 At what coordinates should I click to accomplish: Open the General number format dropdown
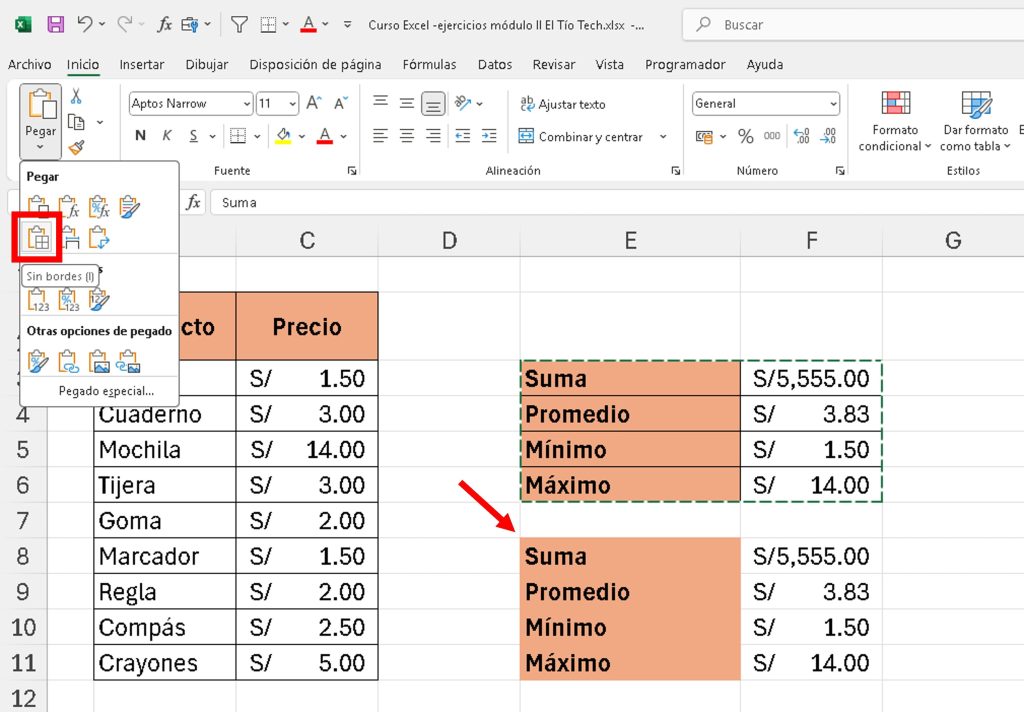click(x=833, y=104)
